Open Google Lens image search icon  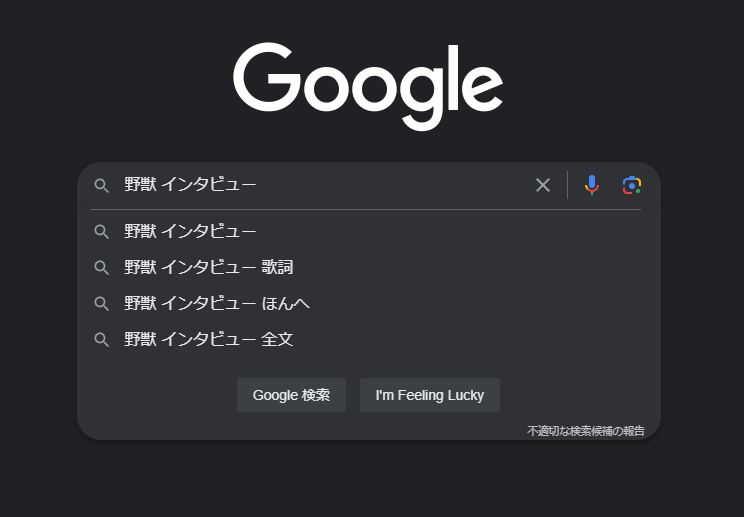click(x=632, y=185)
